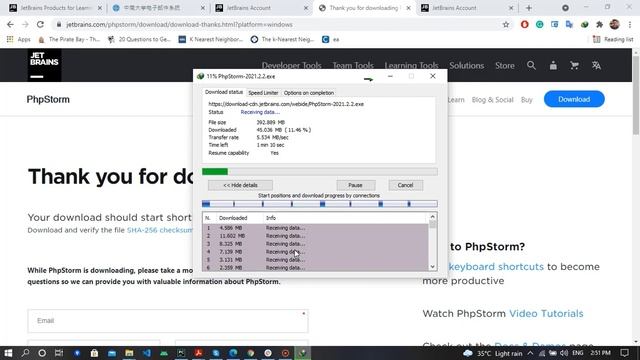Bookmark this page with the star icon
Image resolution: width=640 pixels, height=360 pixels.
506,24
